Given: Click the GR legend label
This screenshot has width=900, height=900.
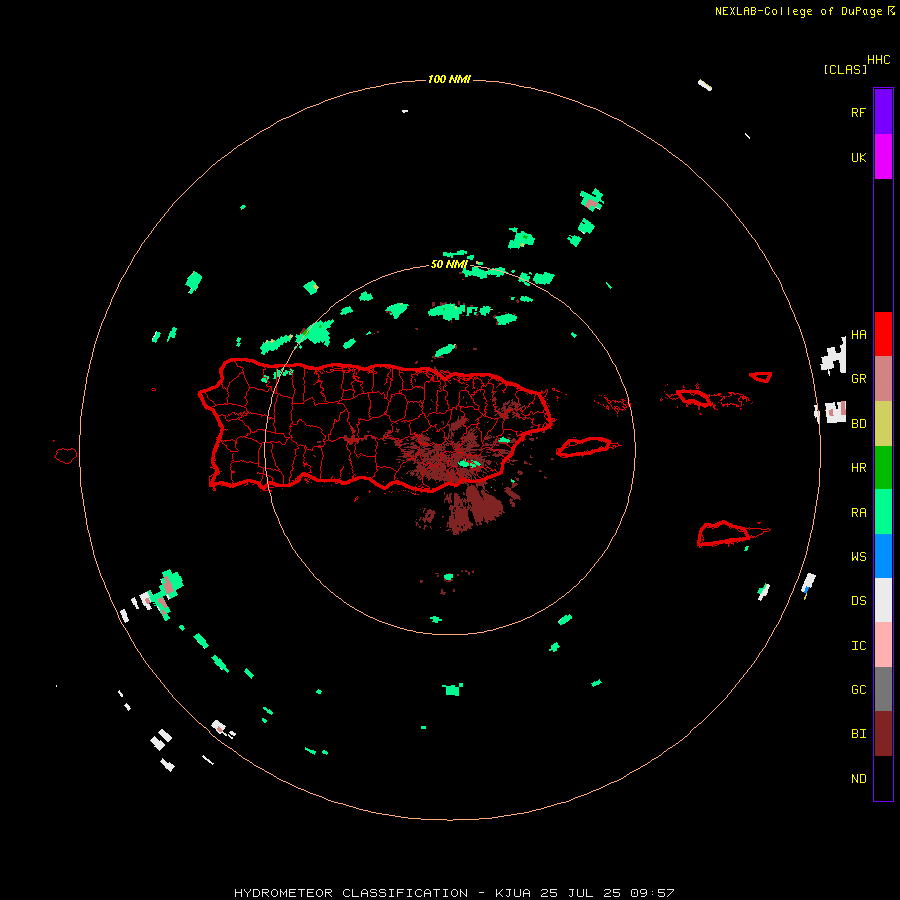Looking at the screenshot, I should tap(858, 379).
